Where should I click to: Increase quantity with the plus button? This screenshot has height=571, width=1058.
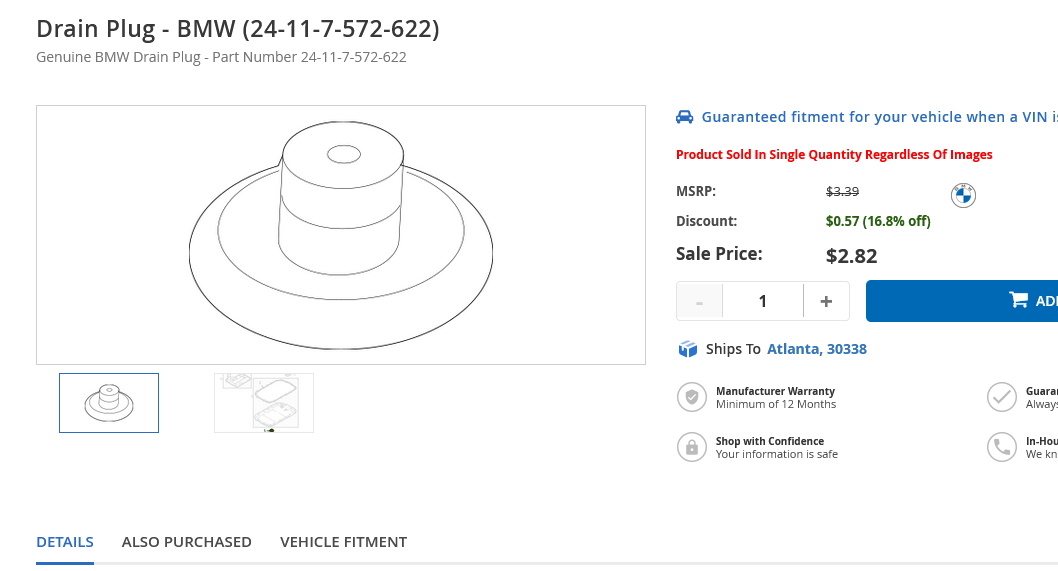point(826,301)
